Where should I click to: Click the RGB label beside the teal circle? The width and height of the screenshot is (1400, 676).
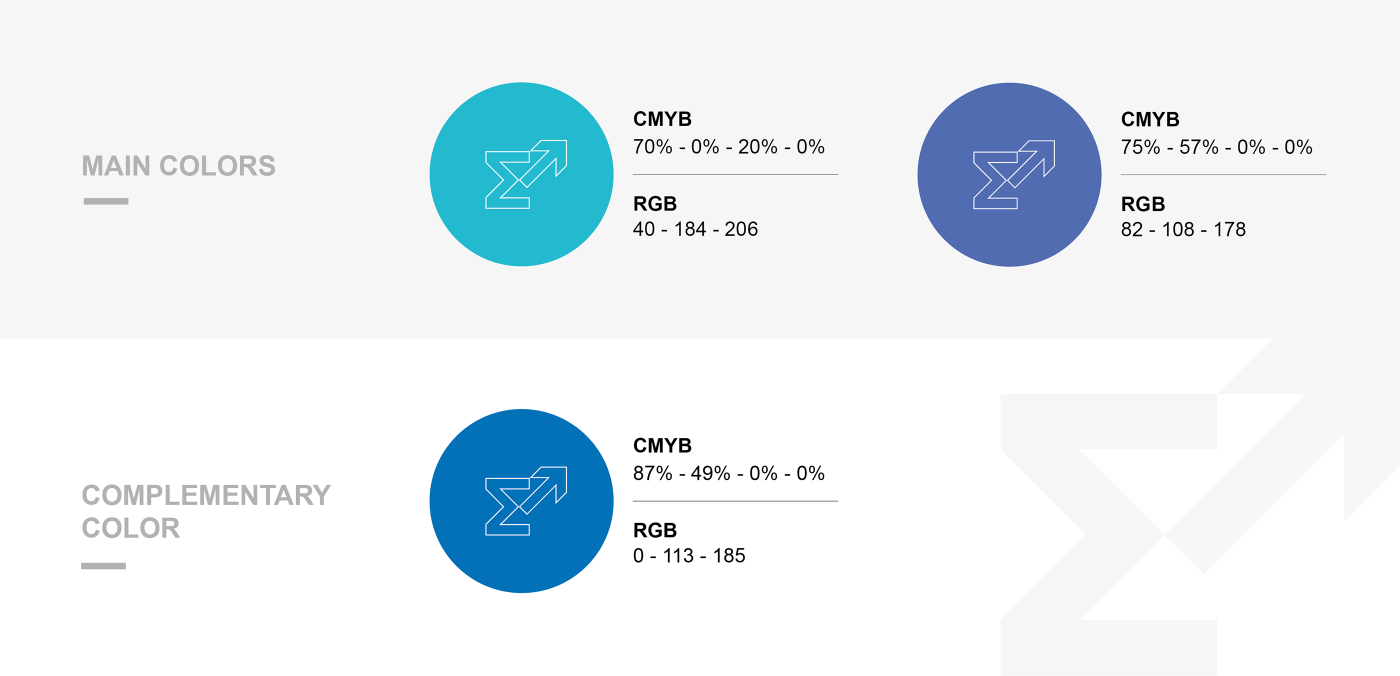click(655, 204)
